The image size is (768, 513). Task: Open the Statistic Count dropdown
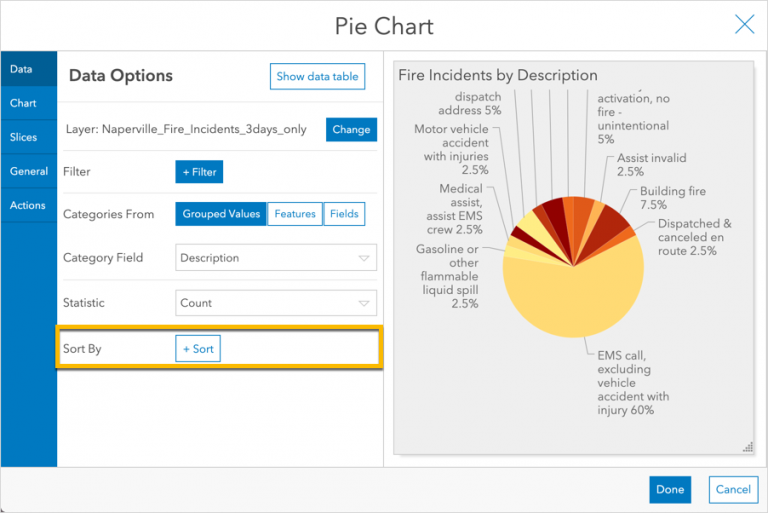(276, 303)
